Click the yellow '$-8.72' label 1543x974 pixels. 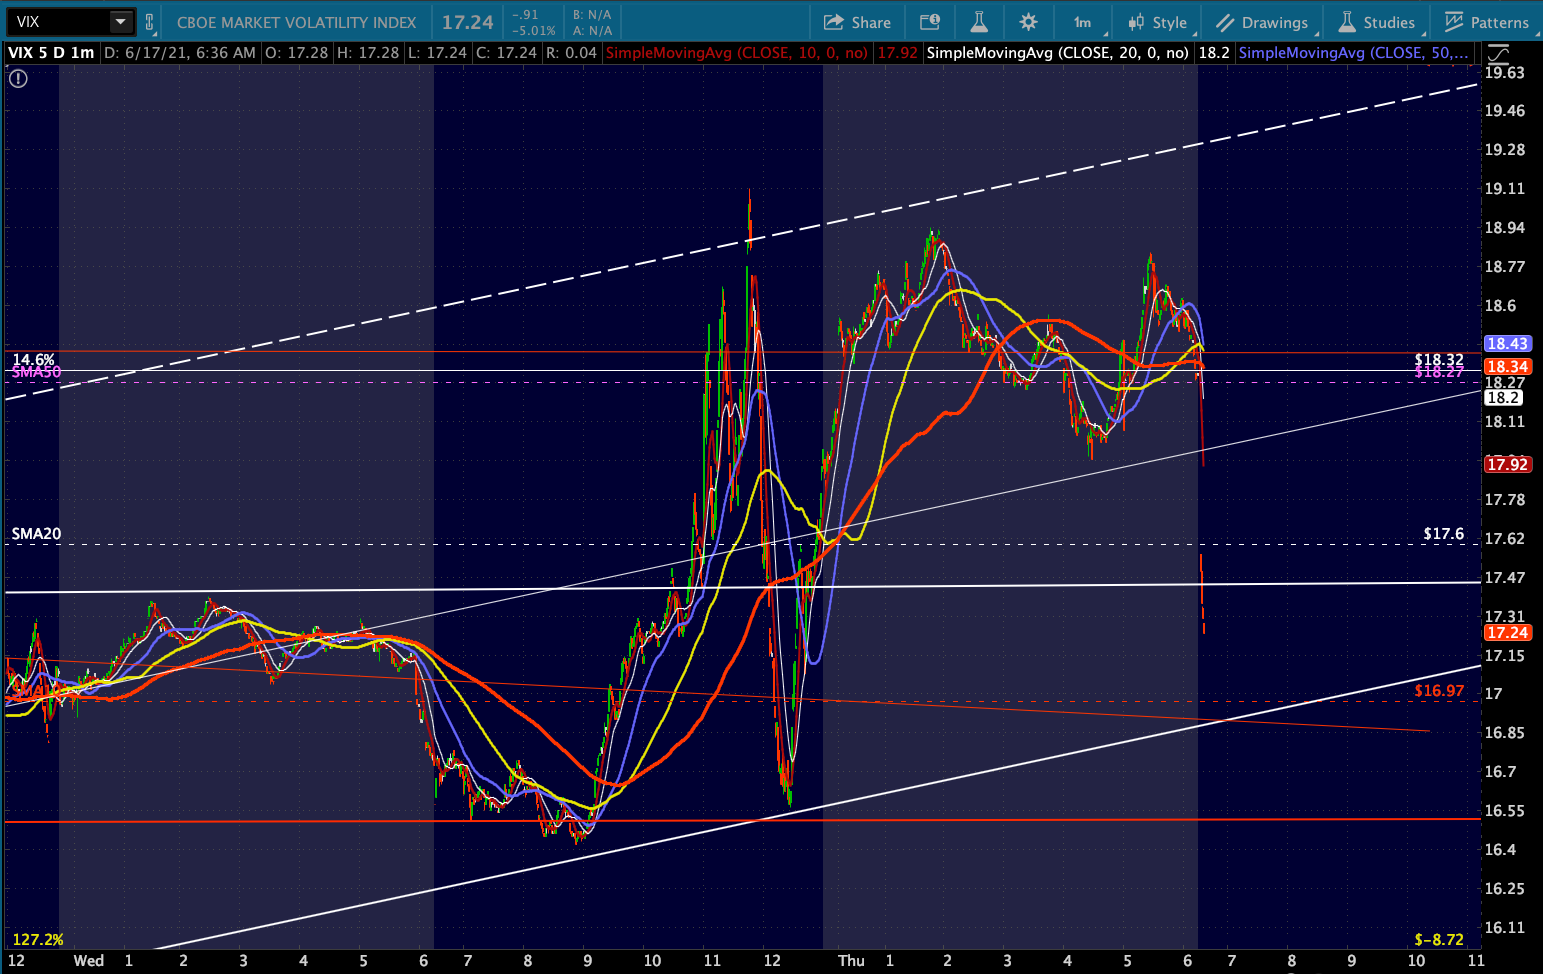pyautogui.click(x=1439, y=940)
